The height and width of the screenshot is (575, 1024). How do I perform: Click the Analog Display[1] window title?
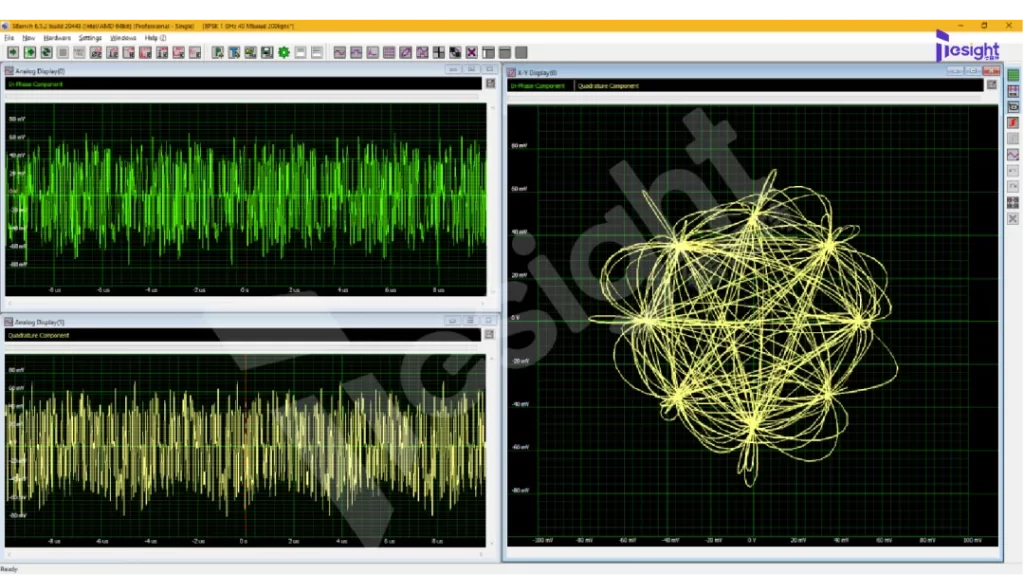40,322
